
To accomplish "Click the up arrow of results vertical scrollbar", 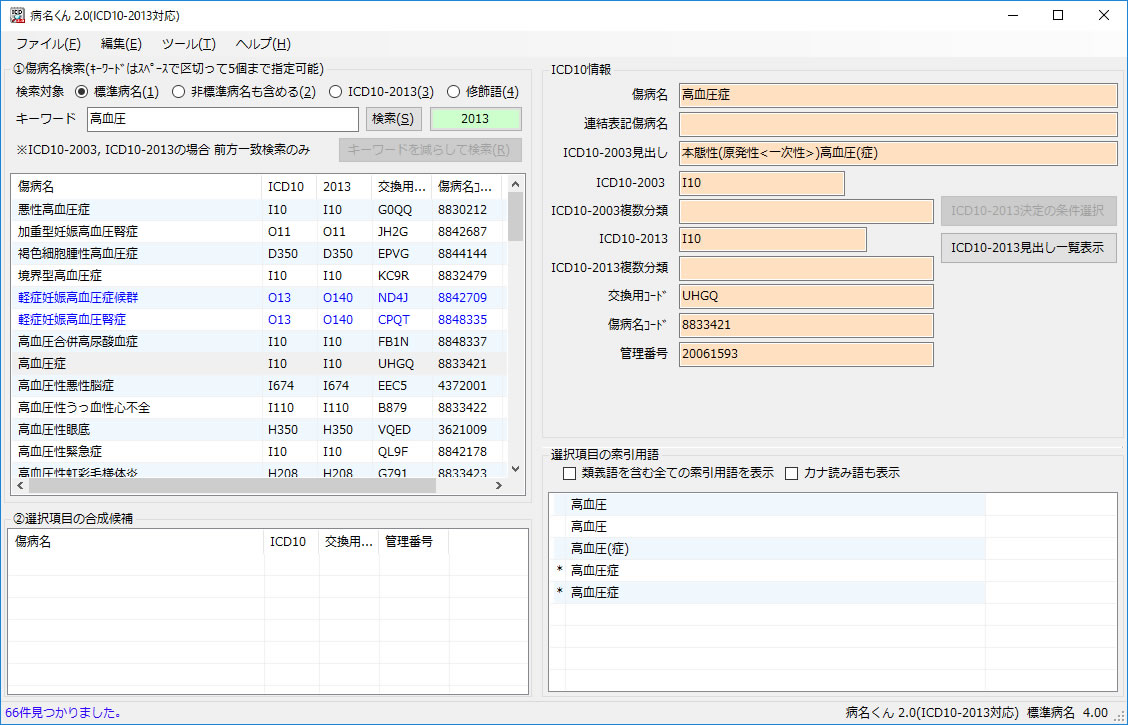I will click(516, 185).
